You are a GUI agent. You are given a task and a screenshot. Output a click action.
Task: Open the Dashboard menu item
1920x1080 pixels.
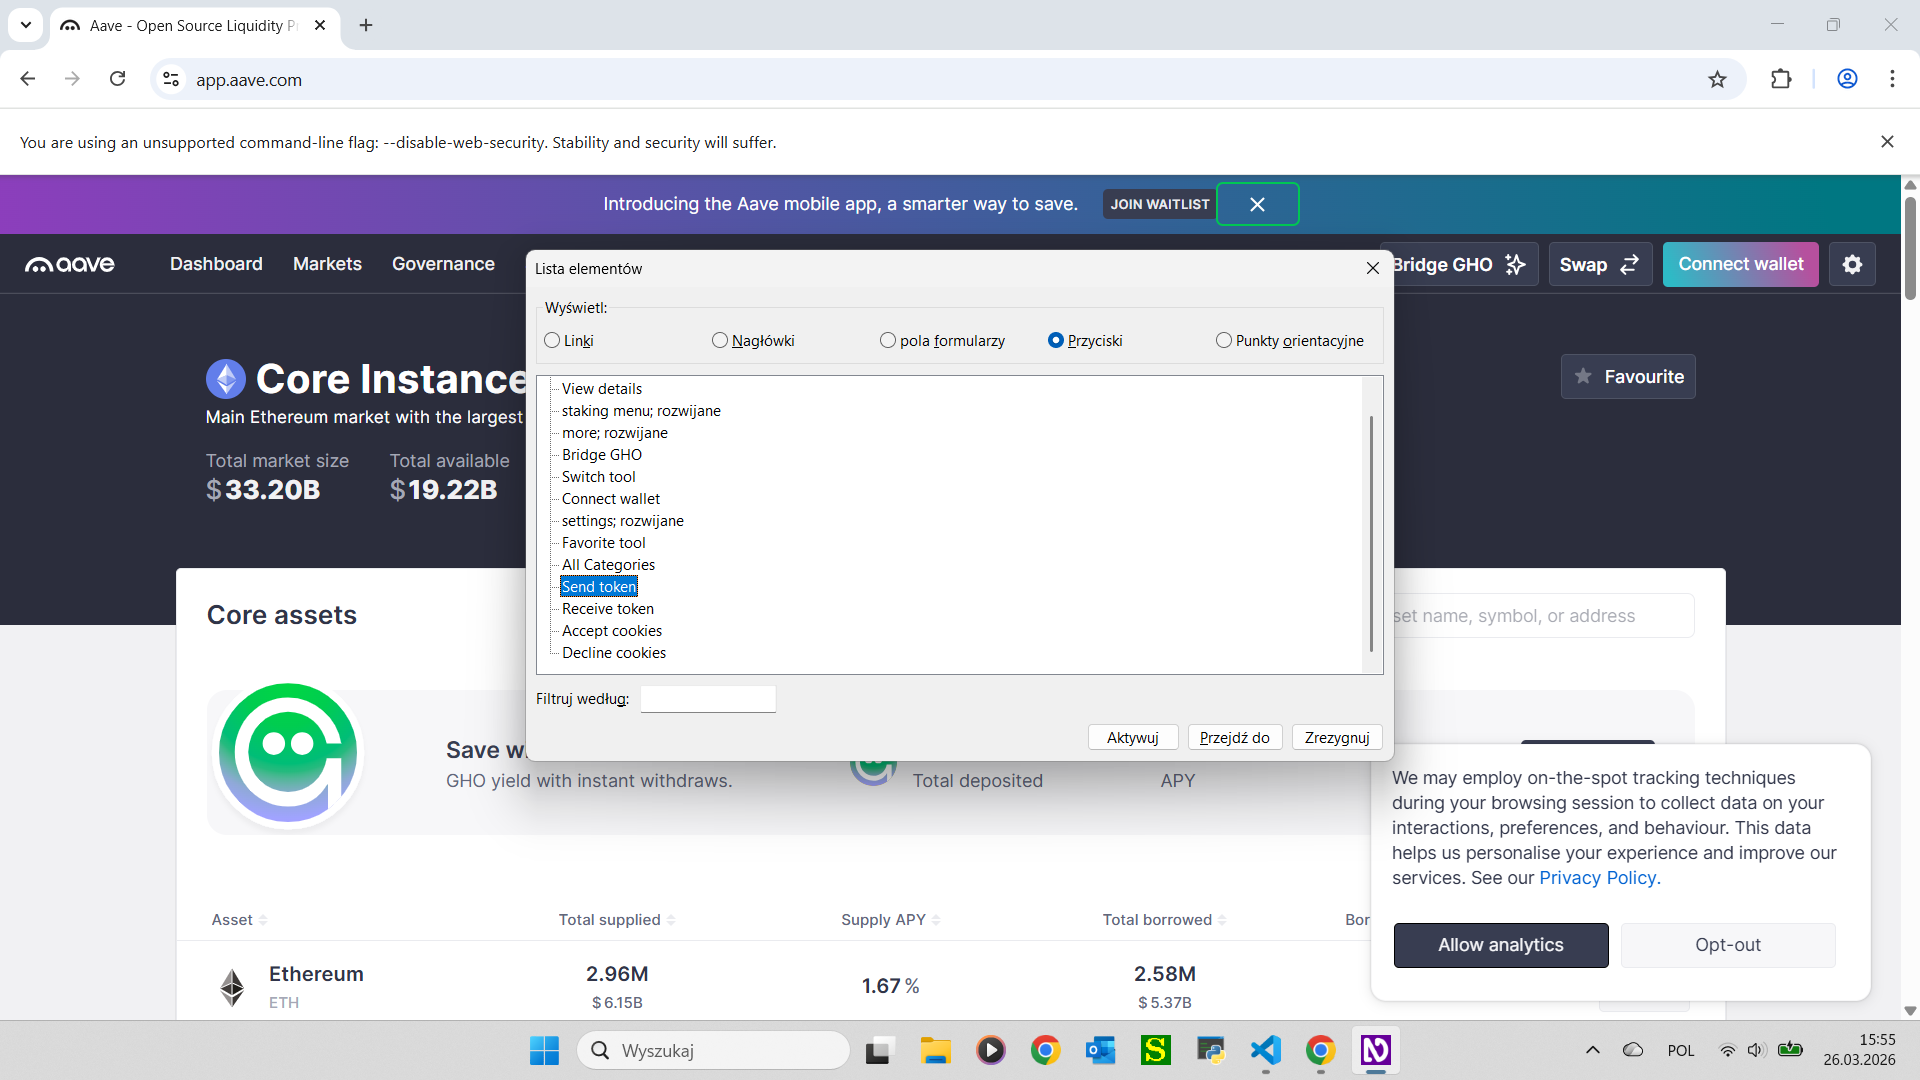(216, 264)
